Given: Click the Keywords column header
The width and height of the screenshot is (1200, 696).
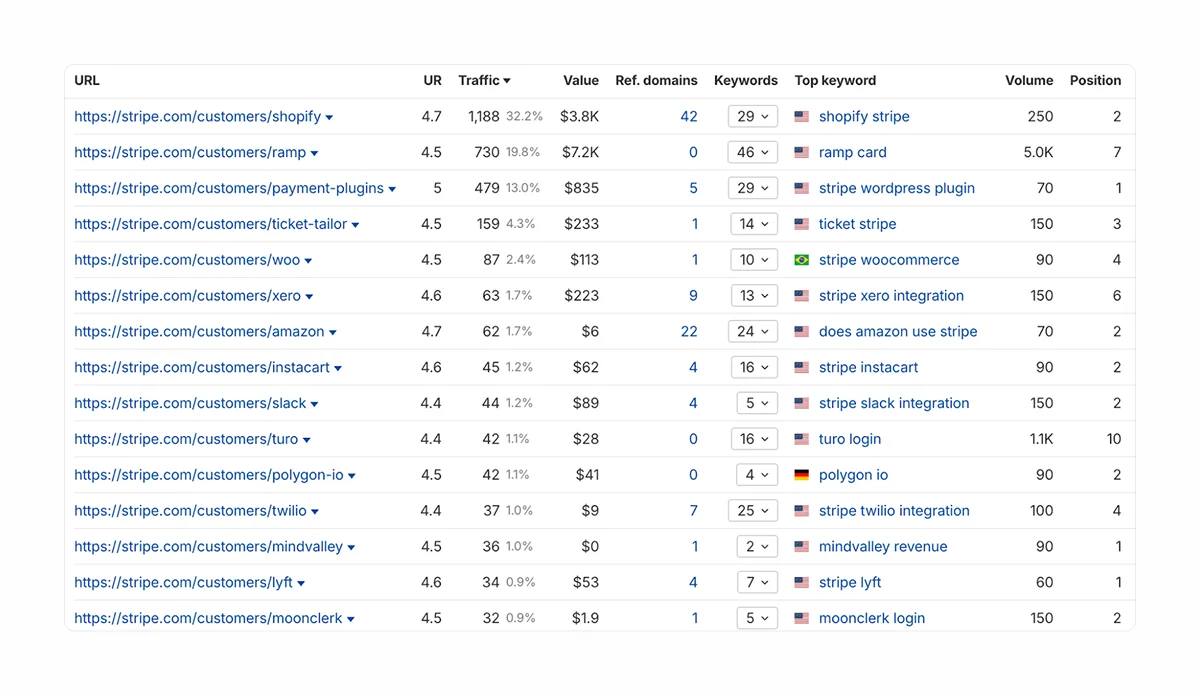Looking at the screenshot, I should click(x=745, y=81).
